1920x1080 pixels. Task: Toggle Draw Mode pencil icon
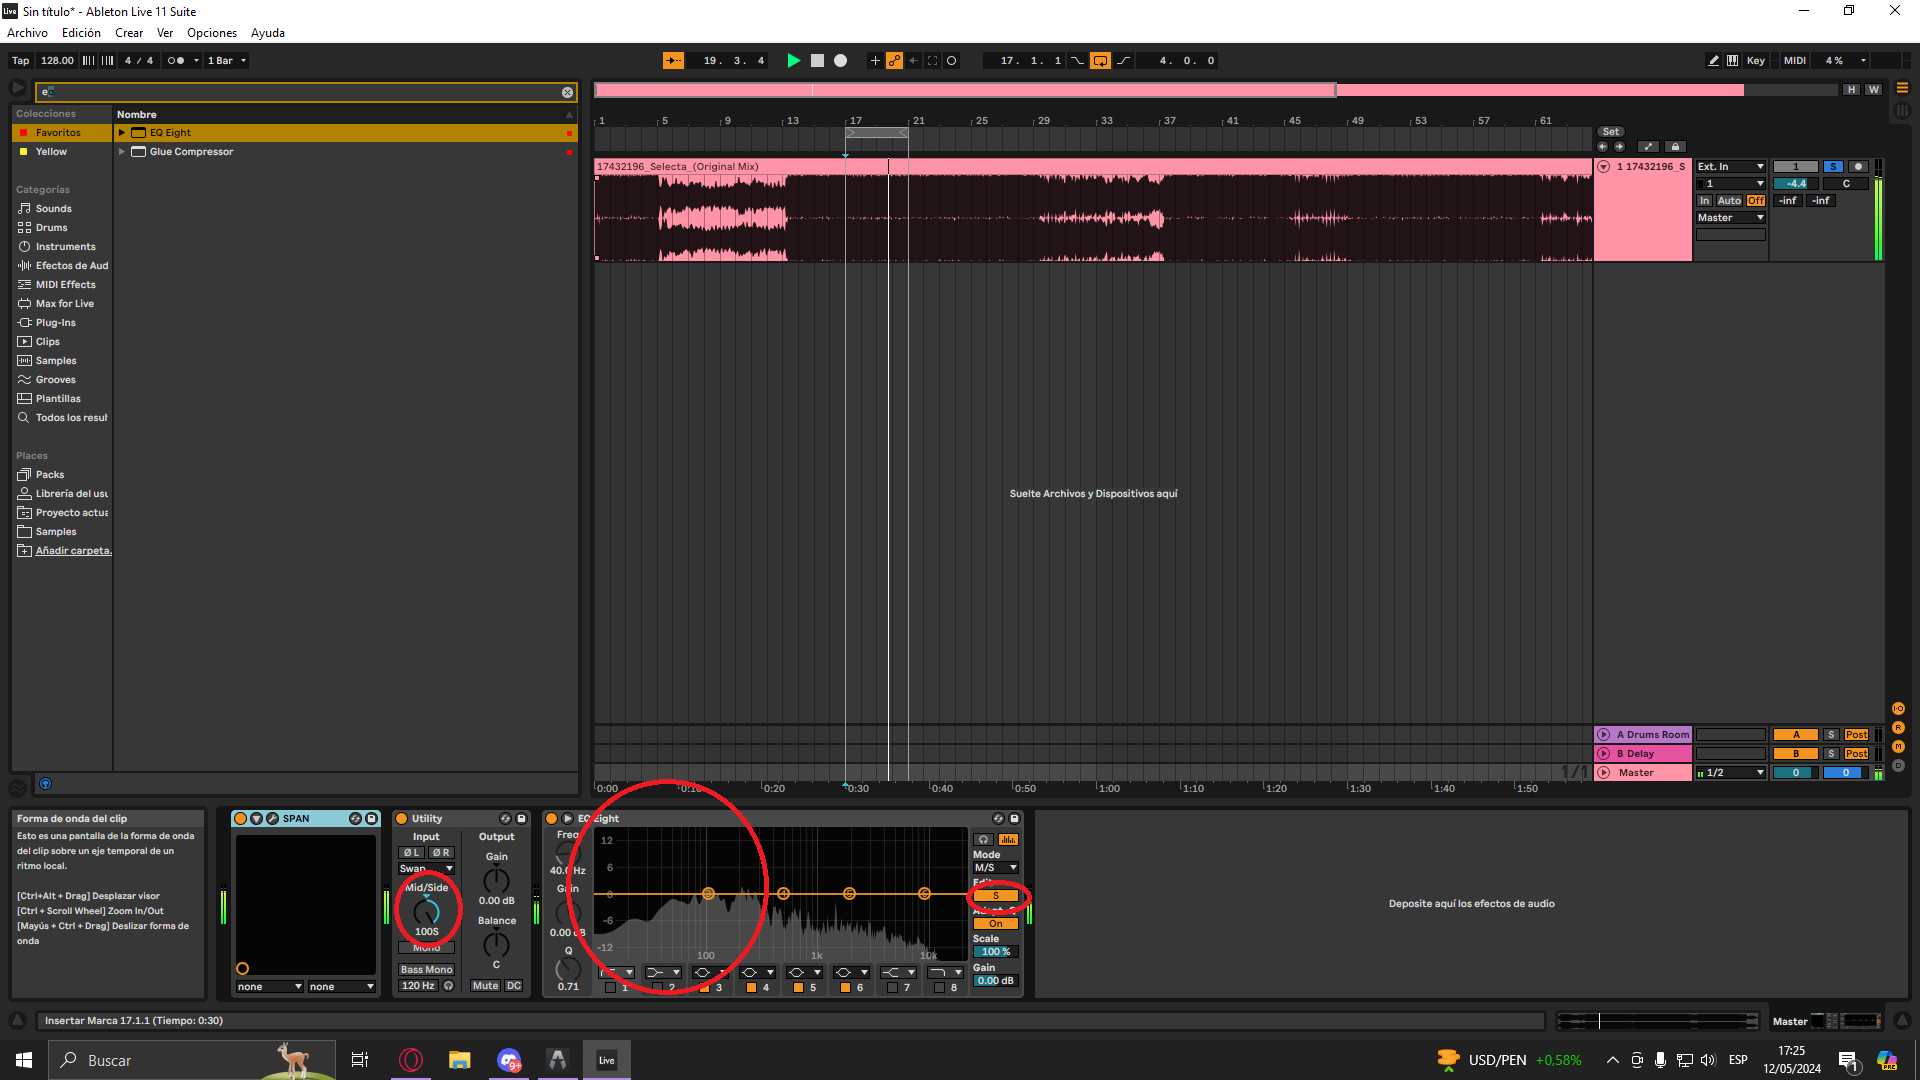pos(1714,61)
